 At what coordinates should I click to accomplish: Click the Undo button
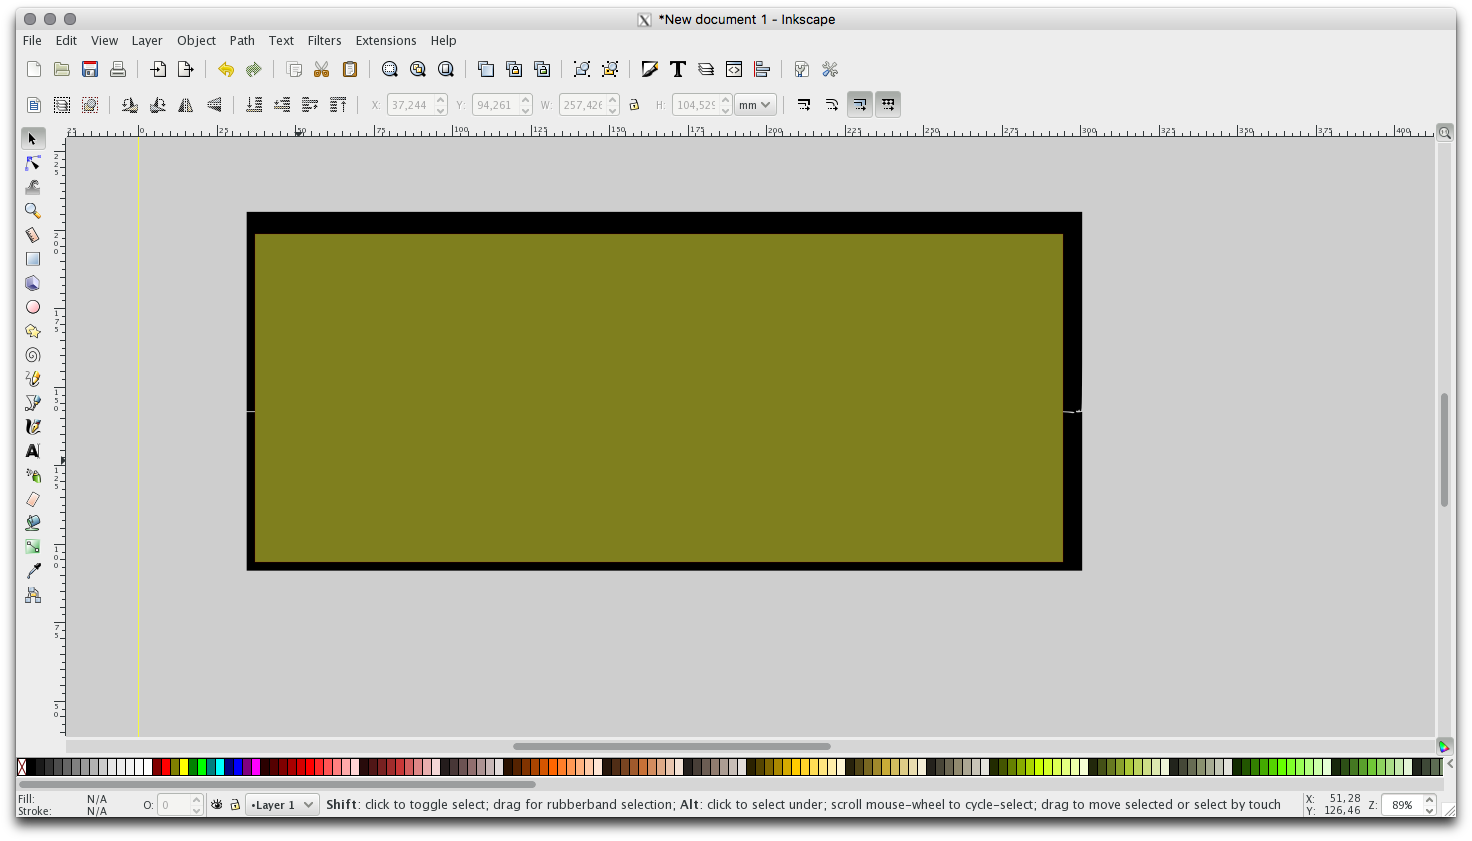226,69
